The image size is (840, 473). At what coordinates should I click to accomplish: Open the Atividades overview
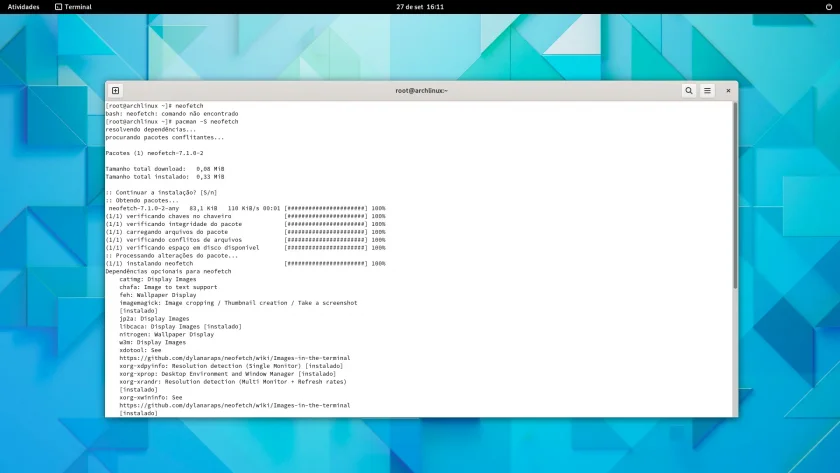[24, 7]
